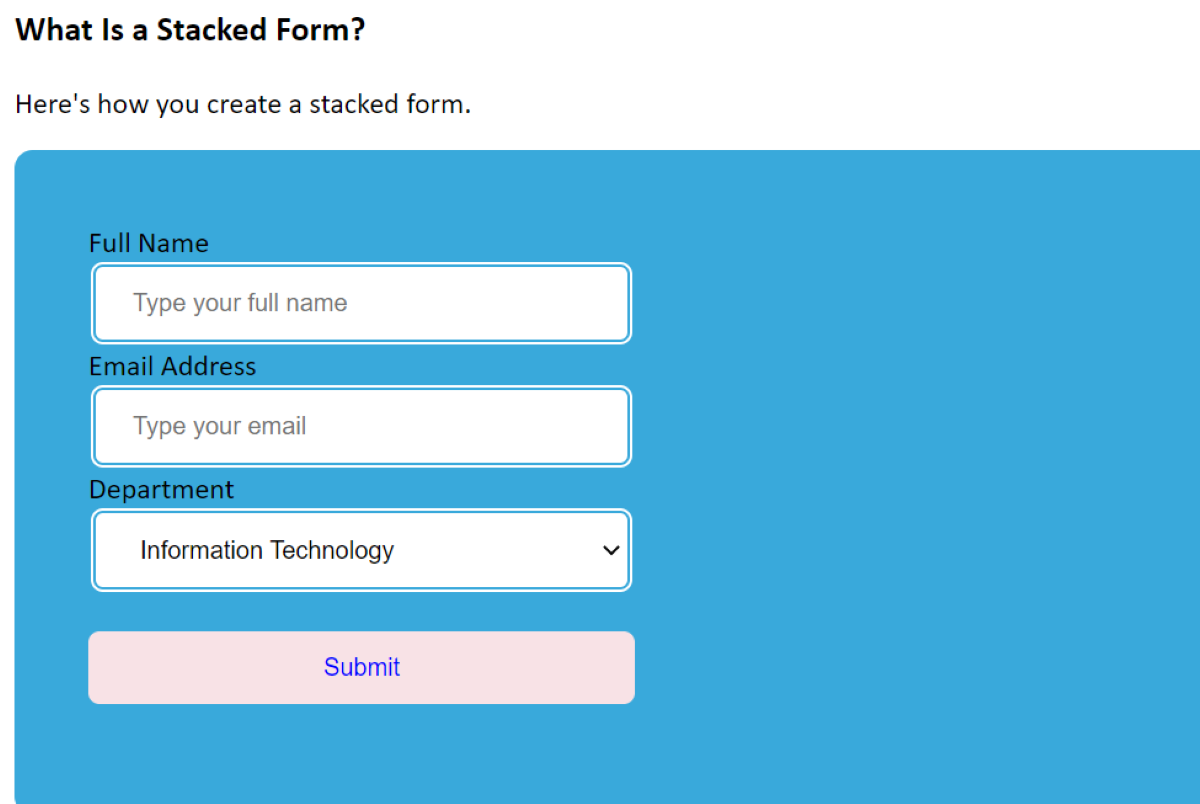Click the "Type your full name" placeholder
This screenshot has width=1200, height=804.
tap(240, 303)
